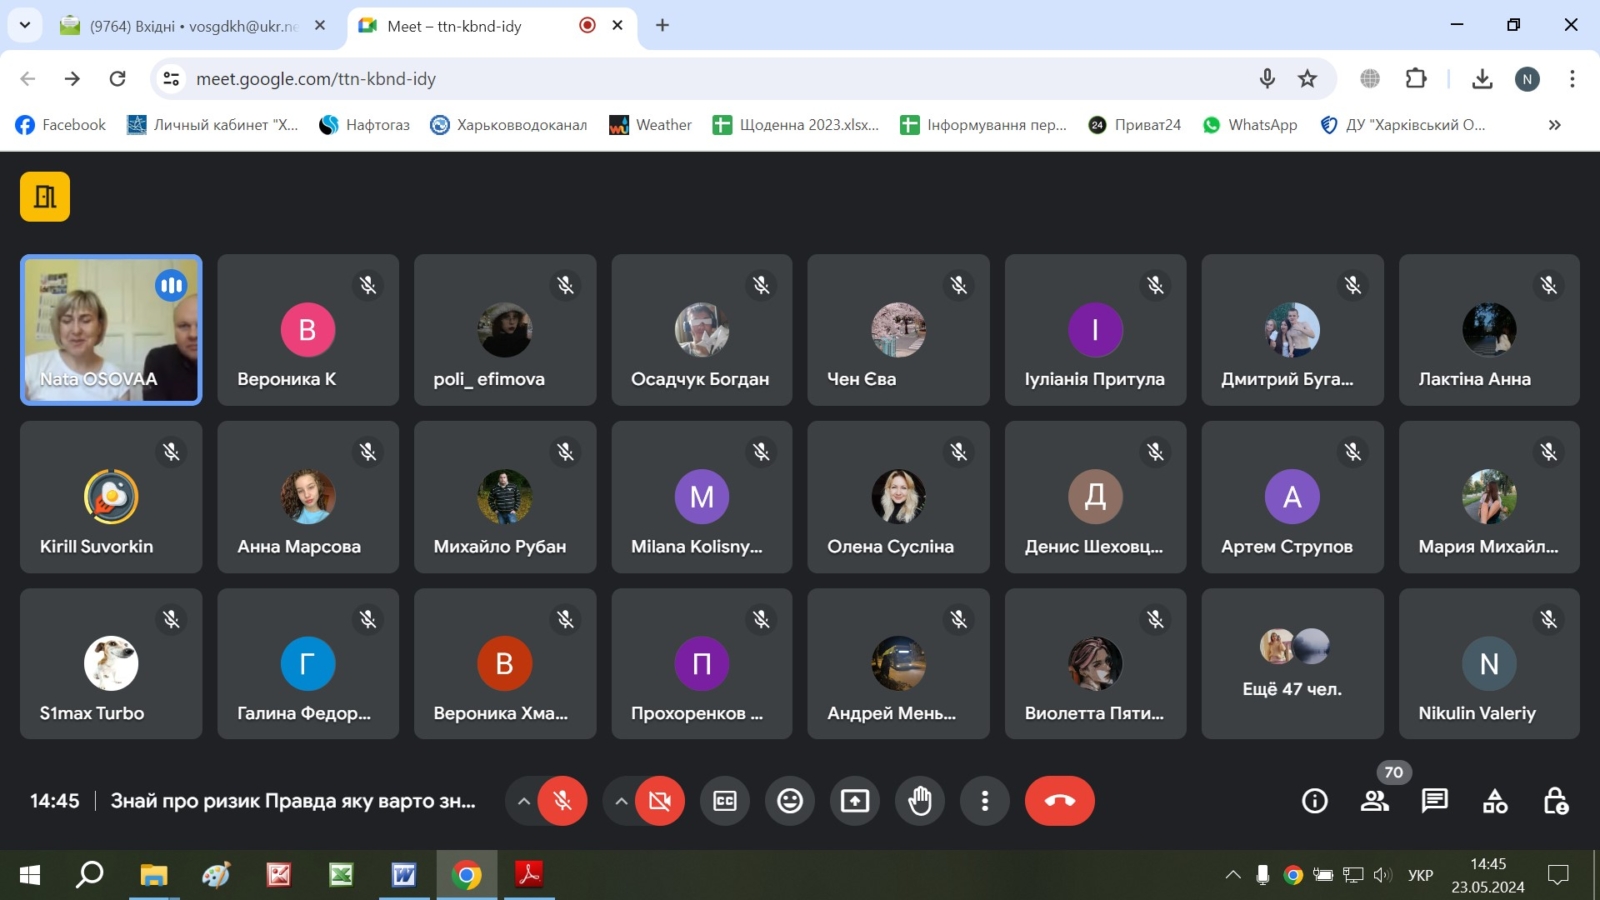Click the present screen icon
1600x900 pixels.
pyautogui.click(x=855, y=801)
